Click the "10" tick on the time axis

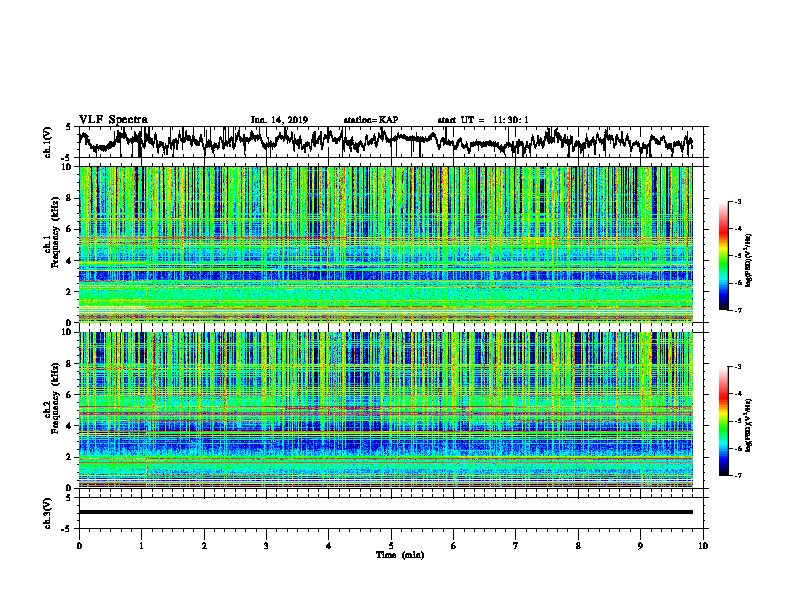tap(703, 546)
